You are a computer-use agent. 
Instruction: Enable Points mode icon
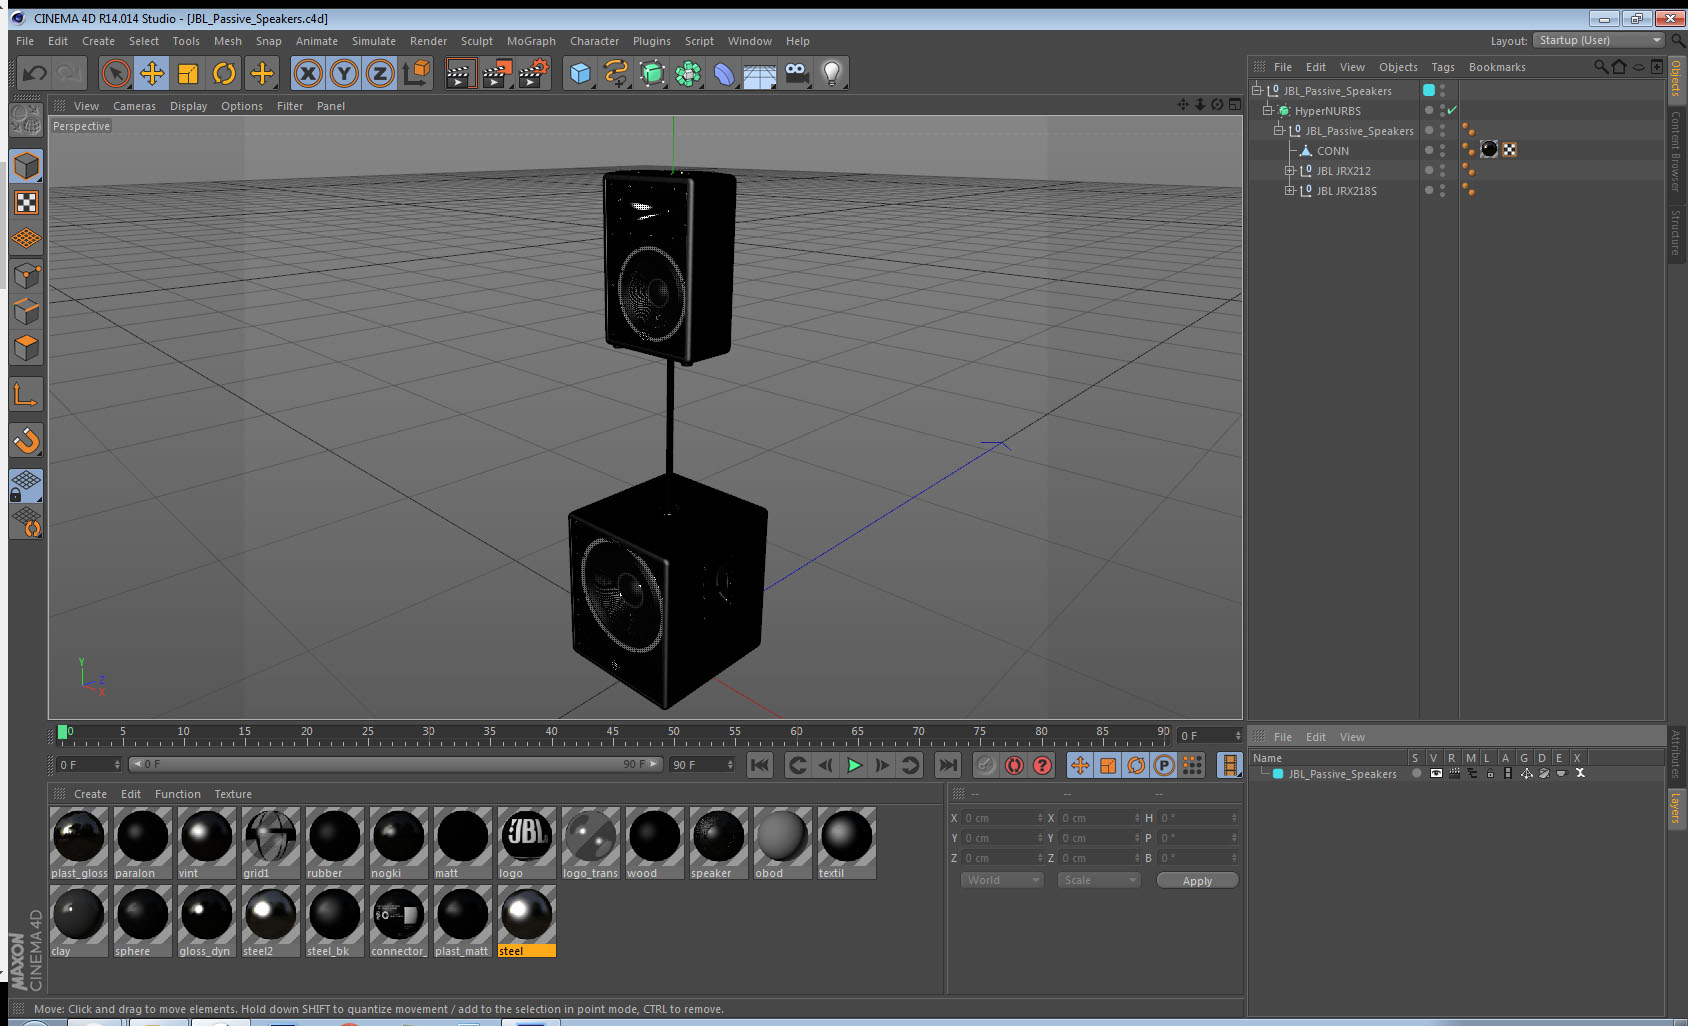click(x=26, y=276)
